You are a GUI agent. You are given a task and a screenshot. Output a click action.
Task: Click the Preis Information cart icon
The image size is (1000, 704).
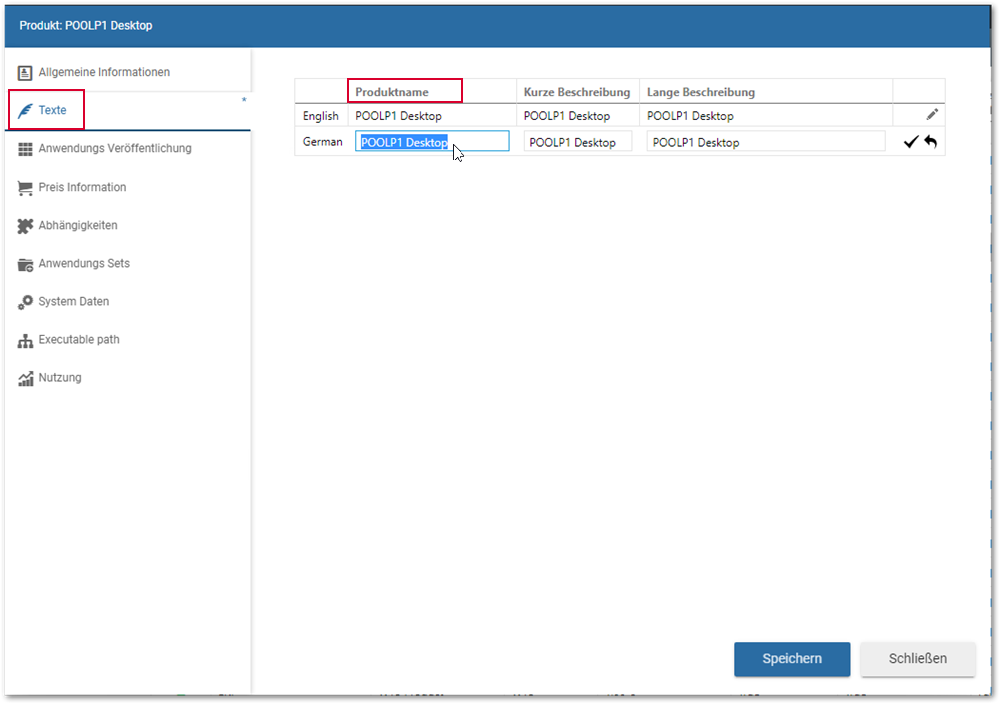click(x=25, y=187)
